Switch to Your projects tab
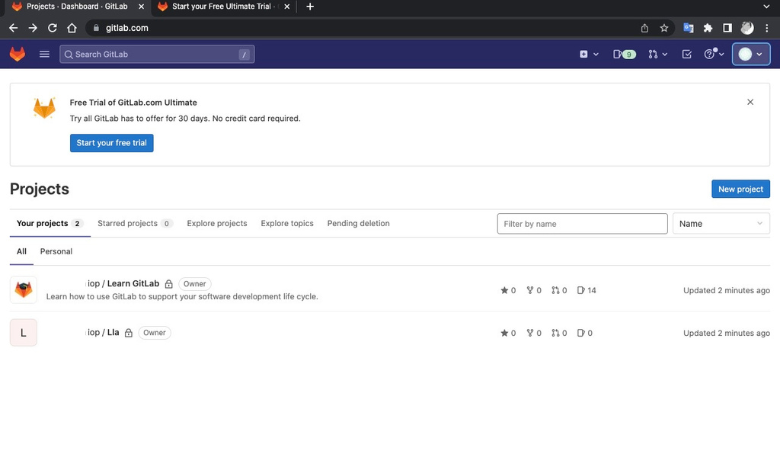Viewport: 780px width, 470px height. coord(50,223)
